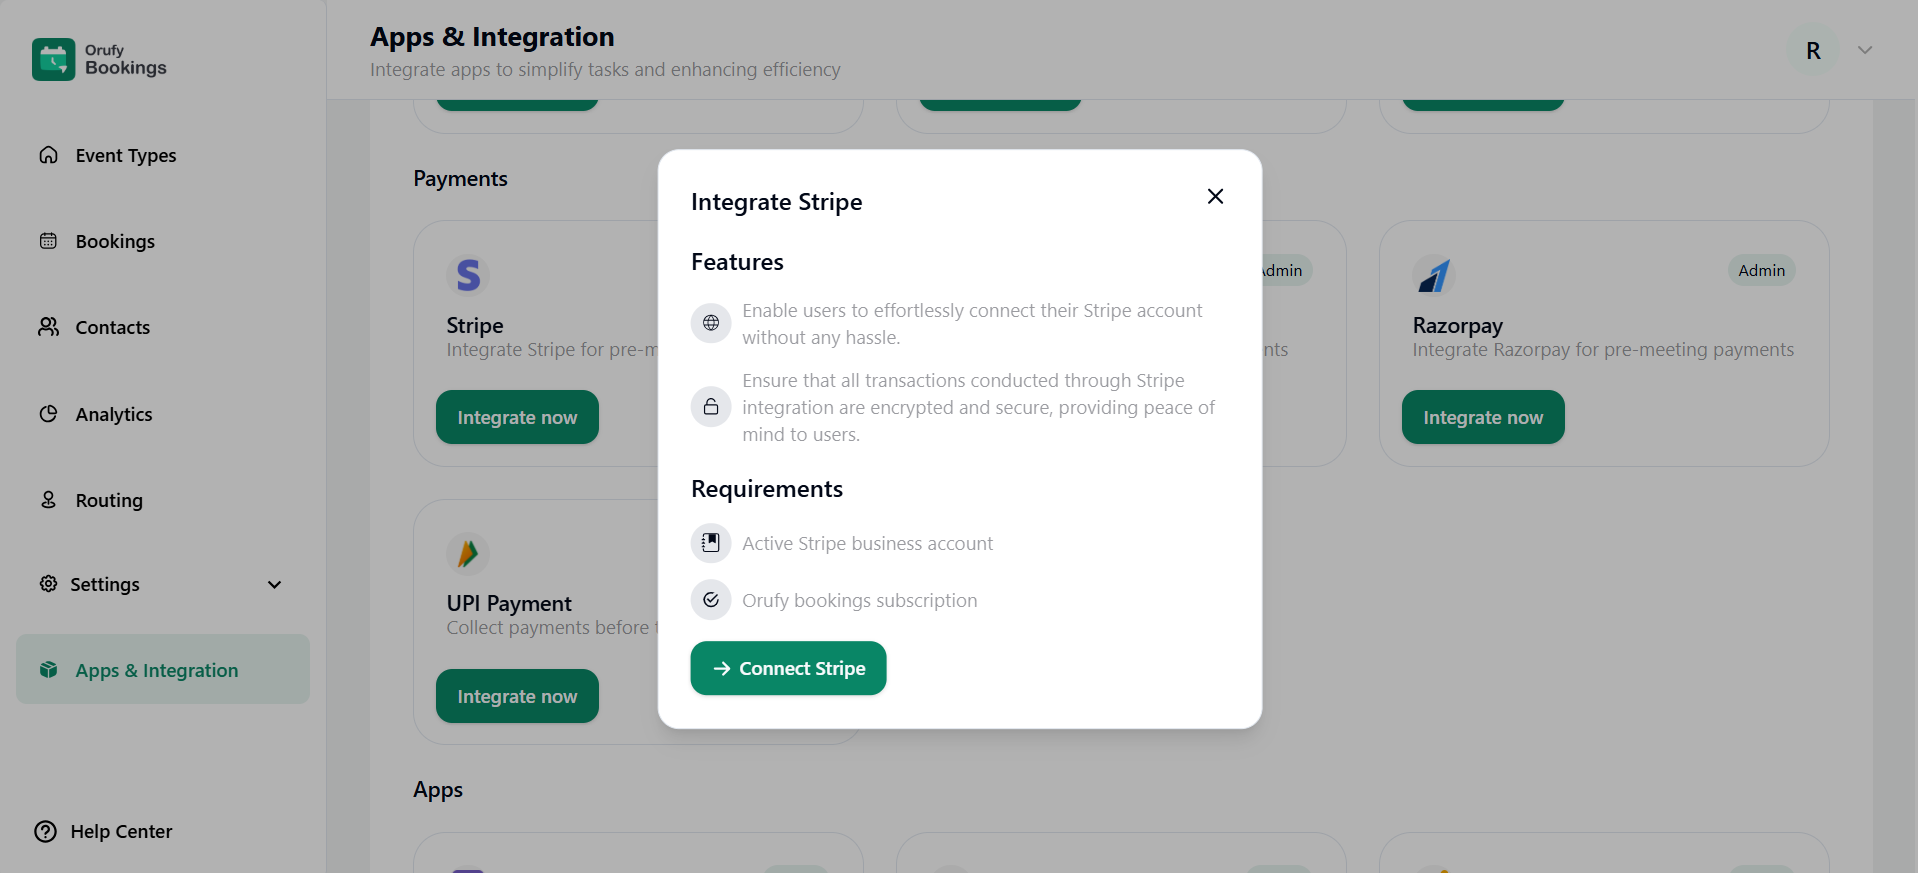Open the Help Center link
Image resolution: width=1918 pixels, height=873 pixels.
[121, 832]
